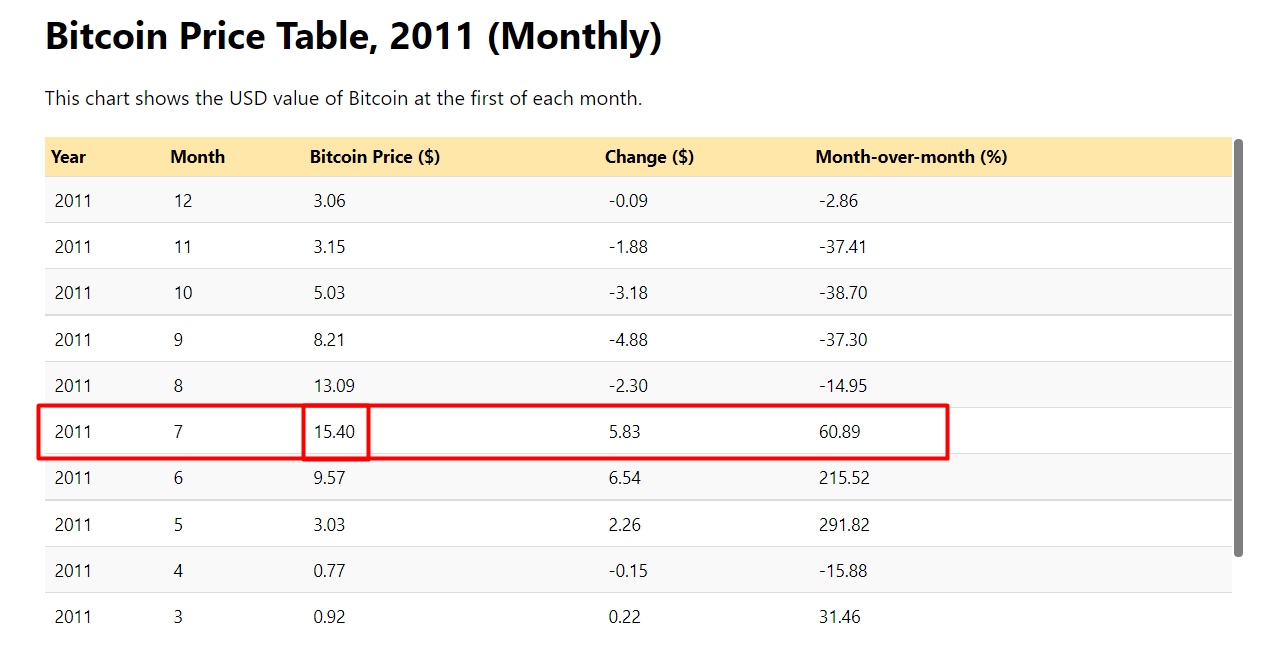Click change value 6.54

(624, 478)
